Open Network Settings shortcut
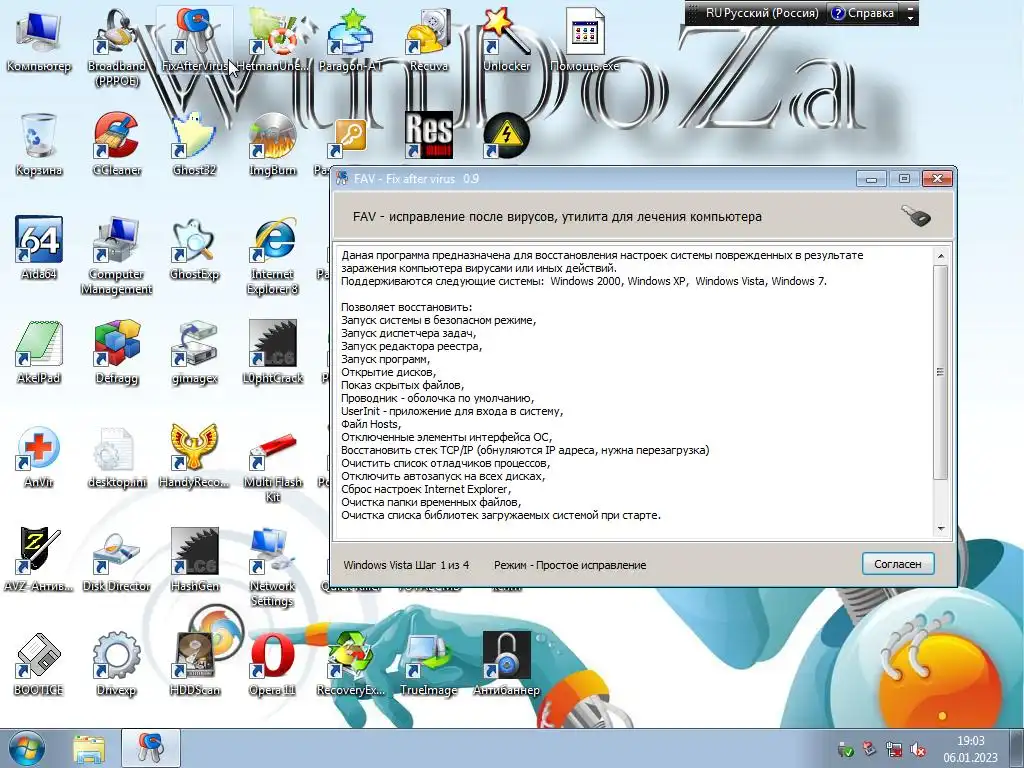This screenshot has width=1024, height=768. [x=272, y=567]
